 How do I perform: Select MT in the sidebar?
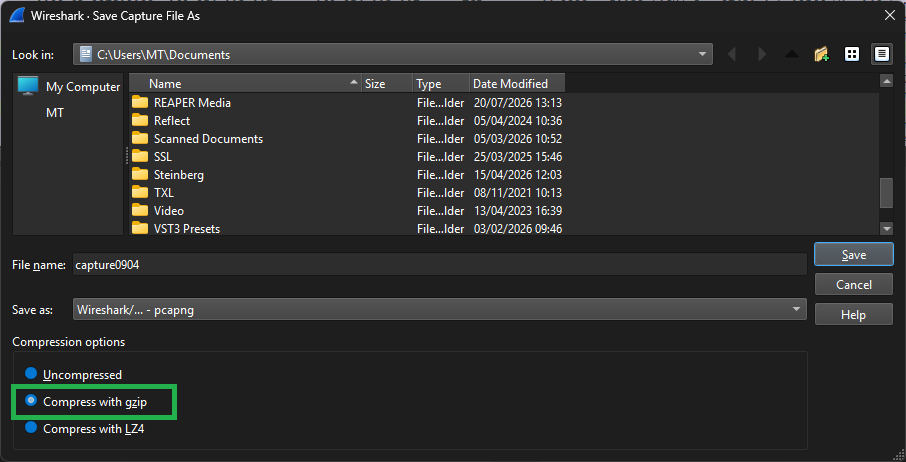click(55, 113)
